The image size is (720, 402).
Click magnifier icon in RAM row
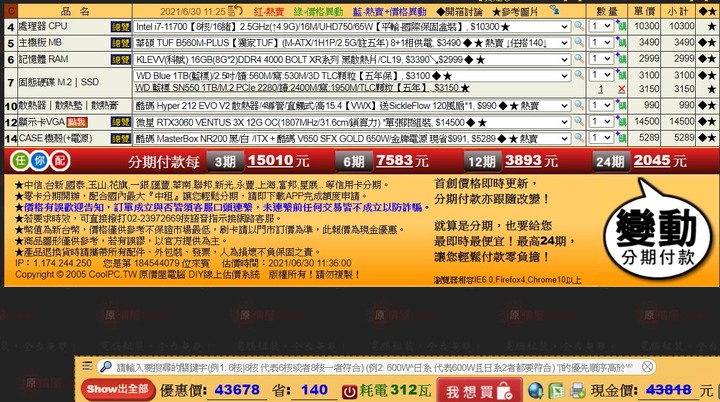point(579,59)
